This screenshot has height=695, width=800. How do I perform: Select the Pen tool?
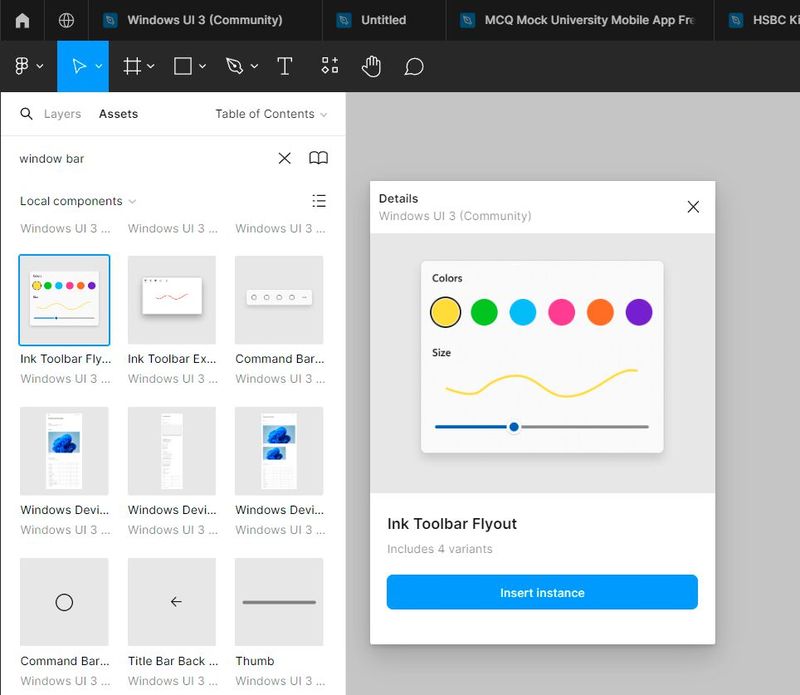pyautogui.click(x=234, y=66)
